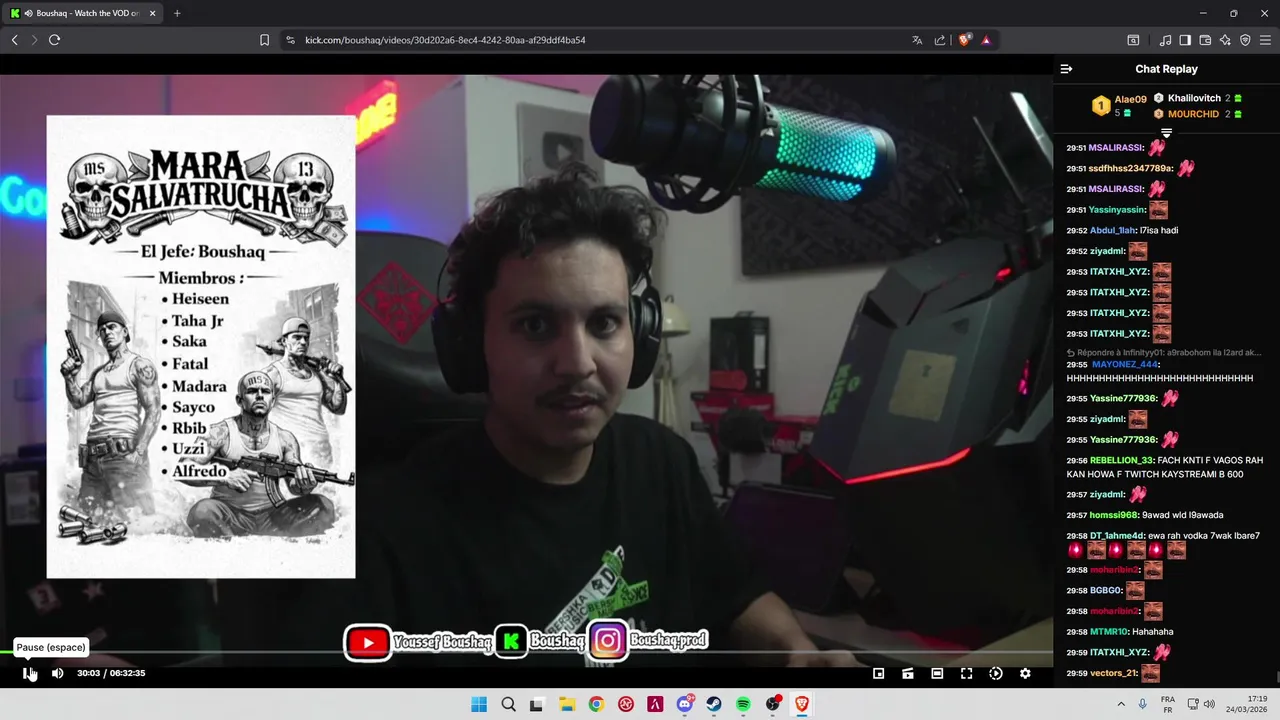
Task: Open system volume control in tray
Action: coord(1207,704)
